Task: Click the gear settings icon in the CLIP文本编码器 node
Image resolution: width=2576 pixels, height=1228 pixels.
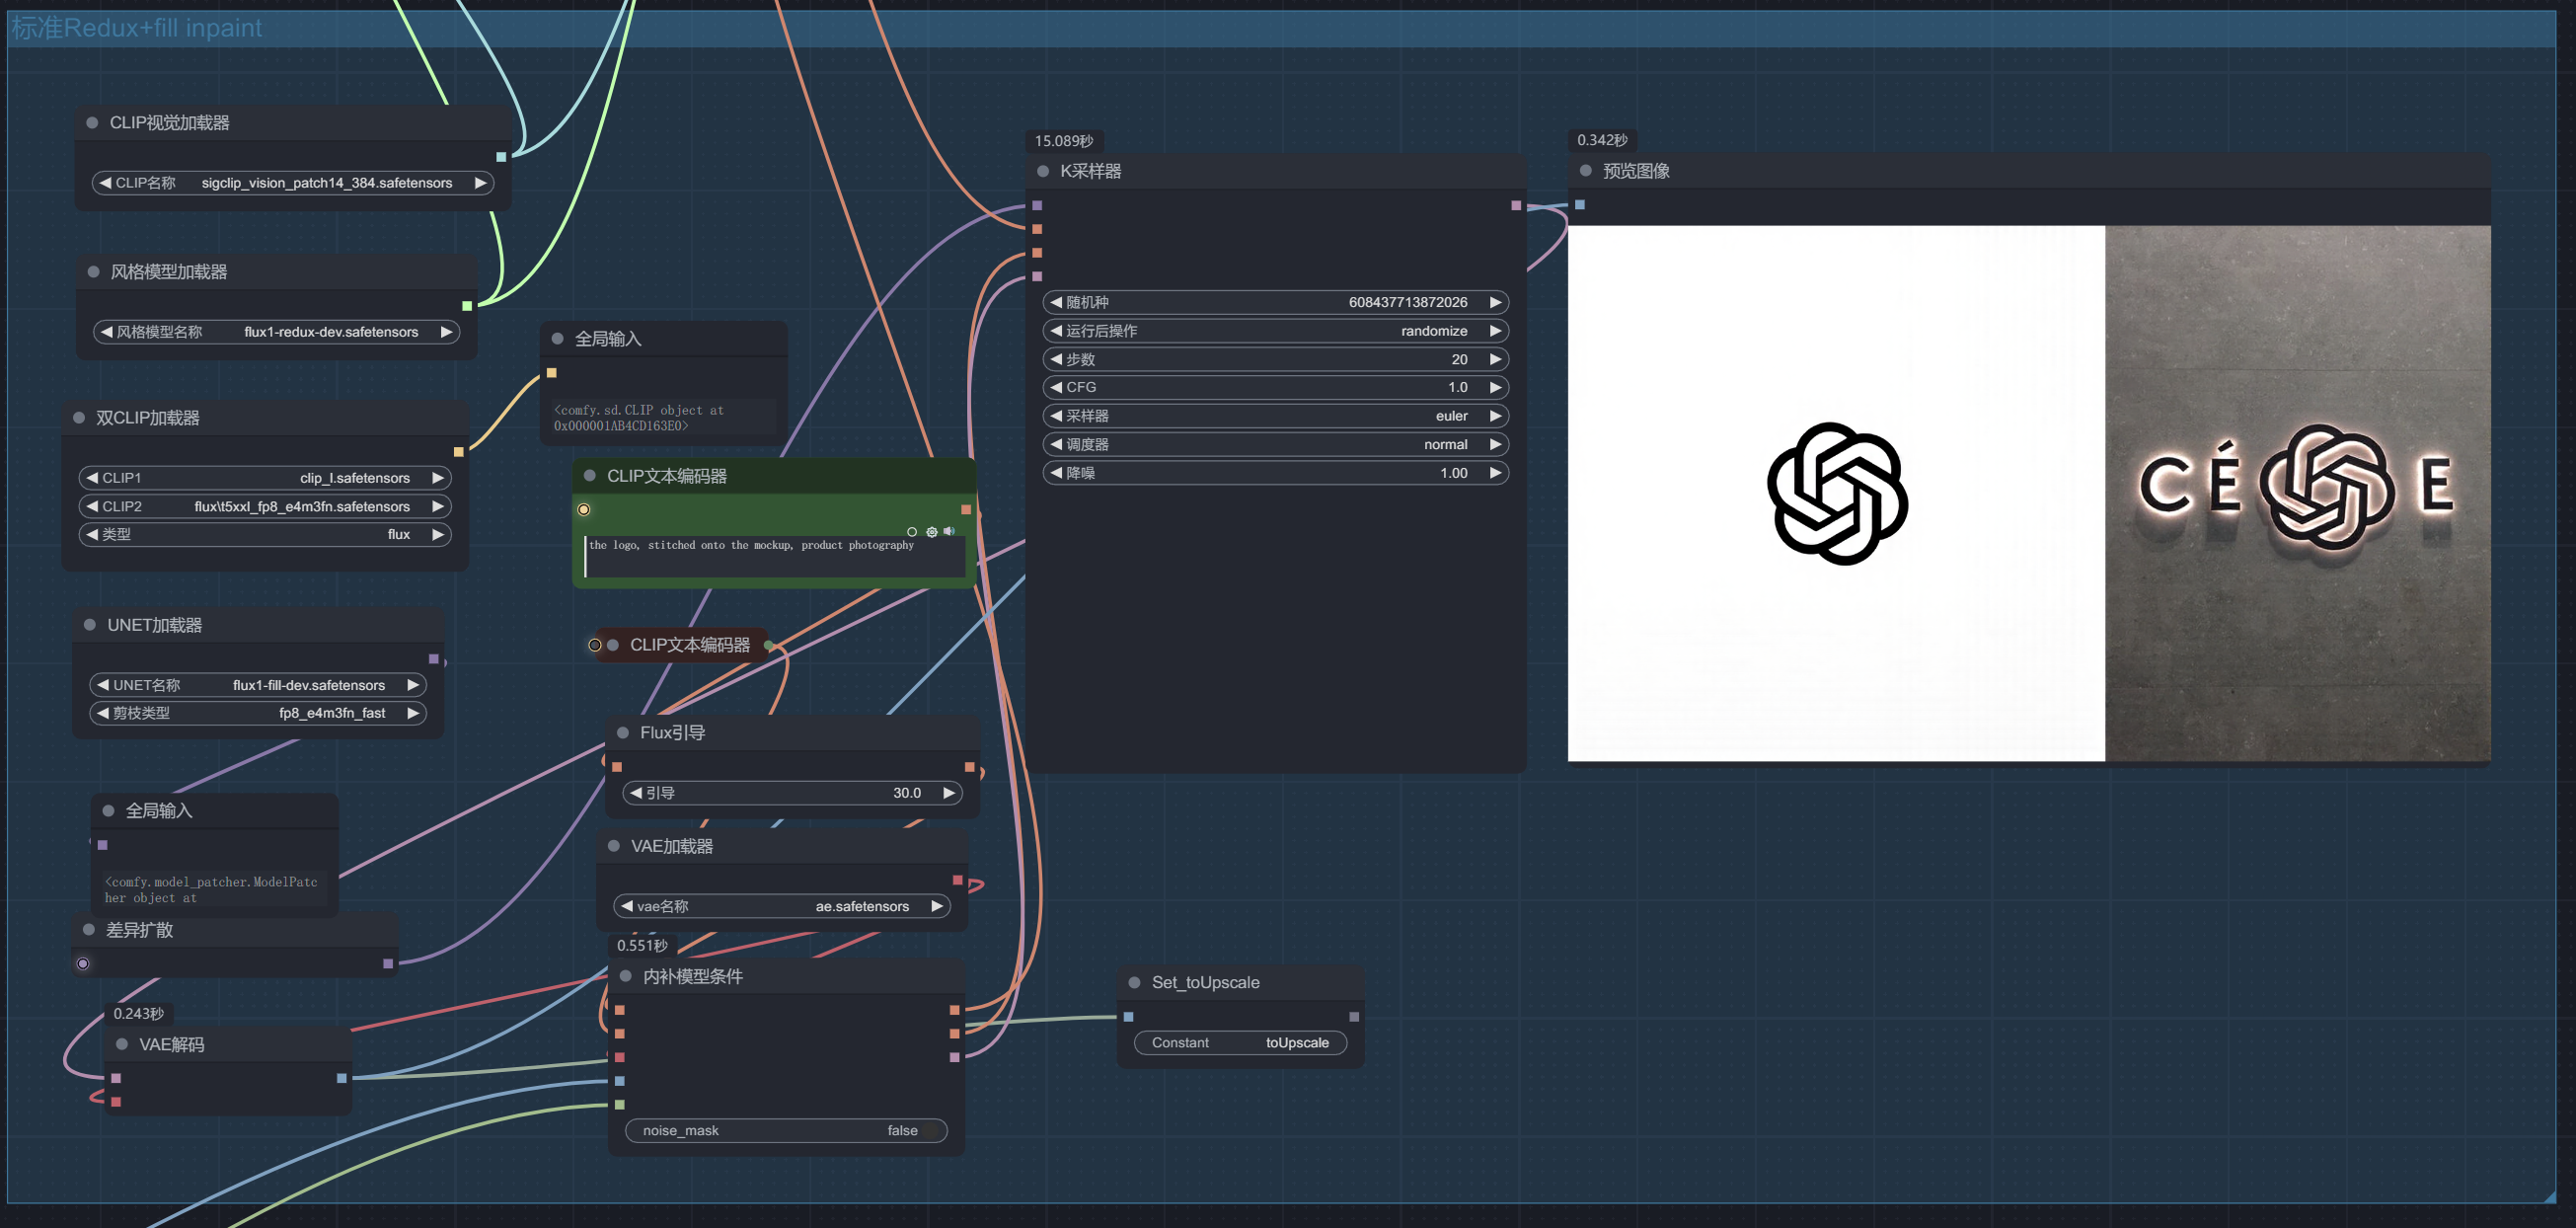Action: click(931, 532)
